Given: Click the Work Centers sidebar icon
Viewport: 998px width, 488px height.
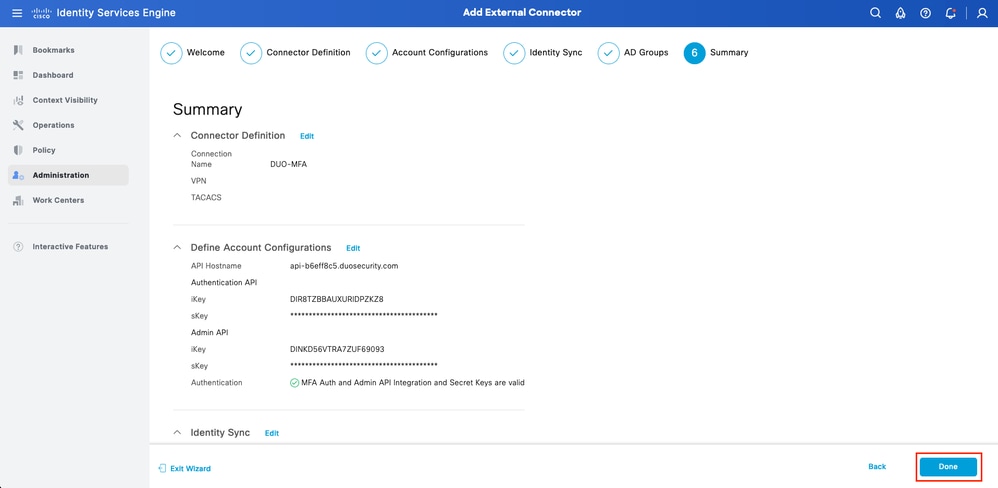Looking at the screenshot, I should pyautogui.click(x=18, y=200).
